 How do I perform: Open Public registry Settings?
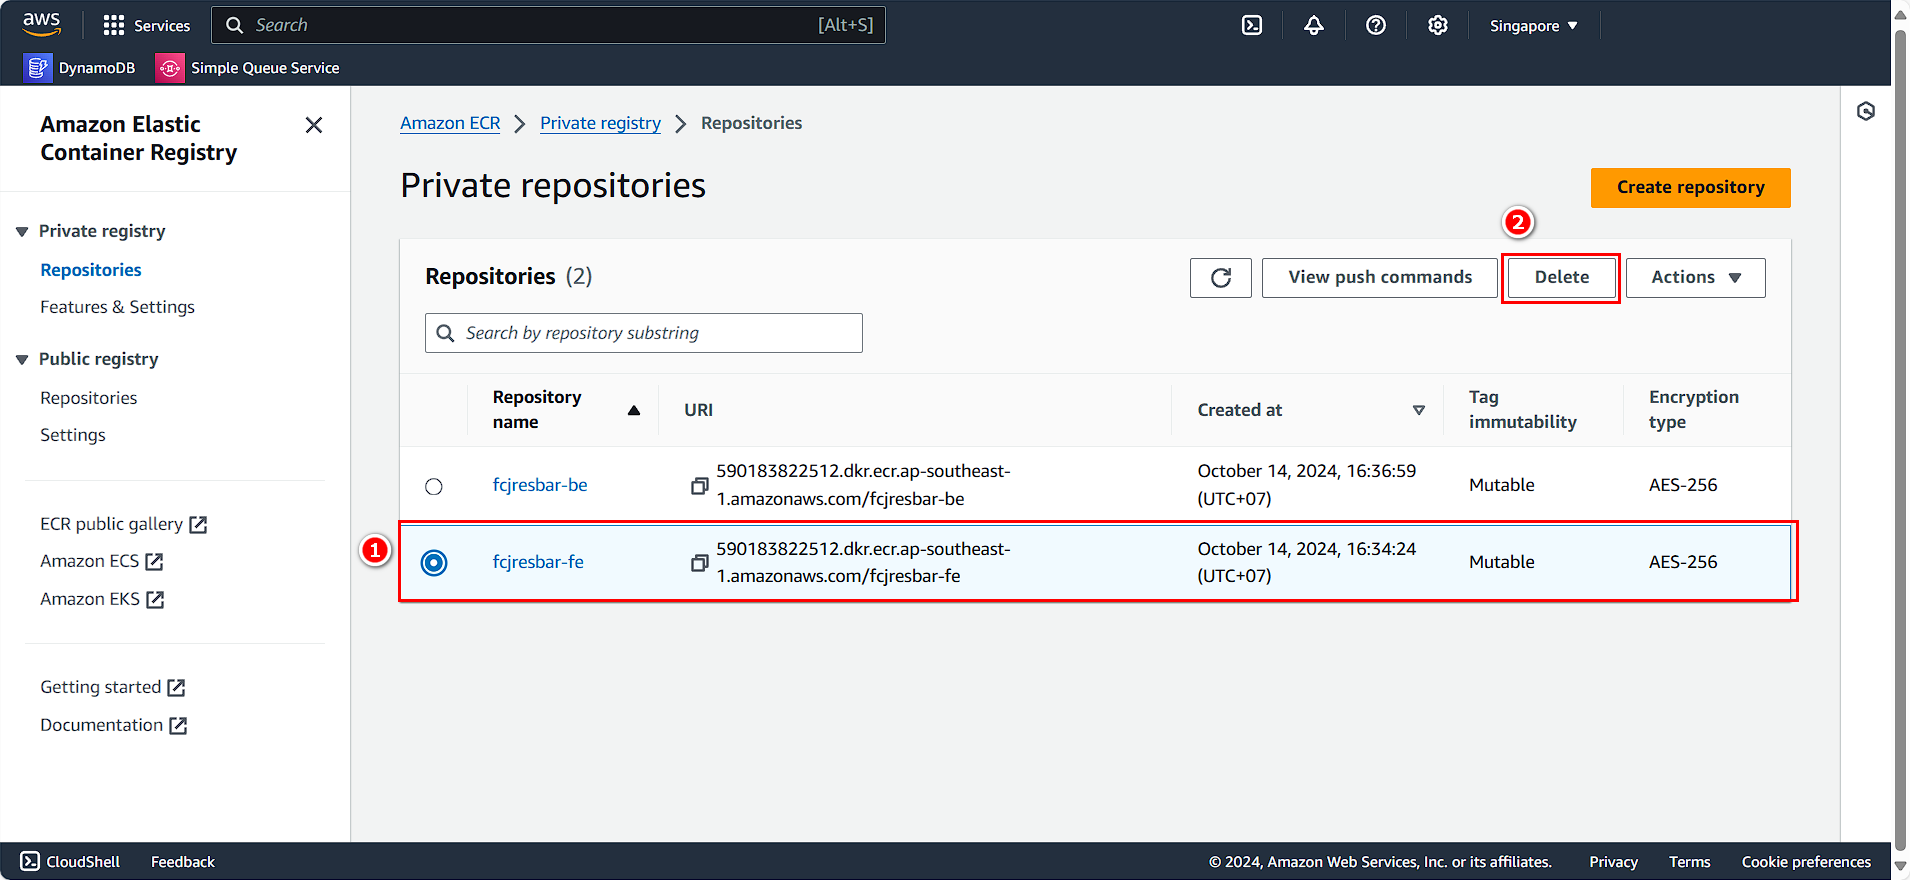tap(73, 435)
